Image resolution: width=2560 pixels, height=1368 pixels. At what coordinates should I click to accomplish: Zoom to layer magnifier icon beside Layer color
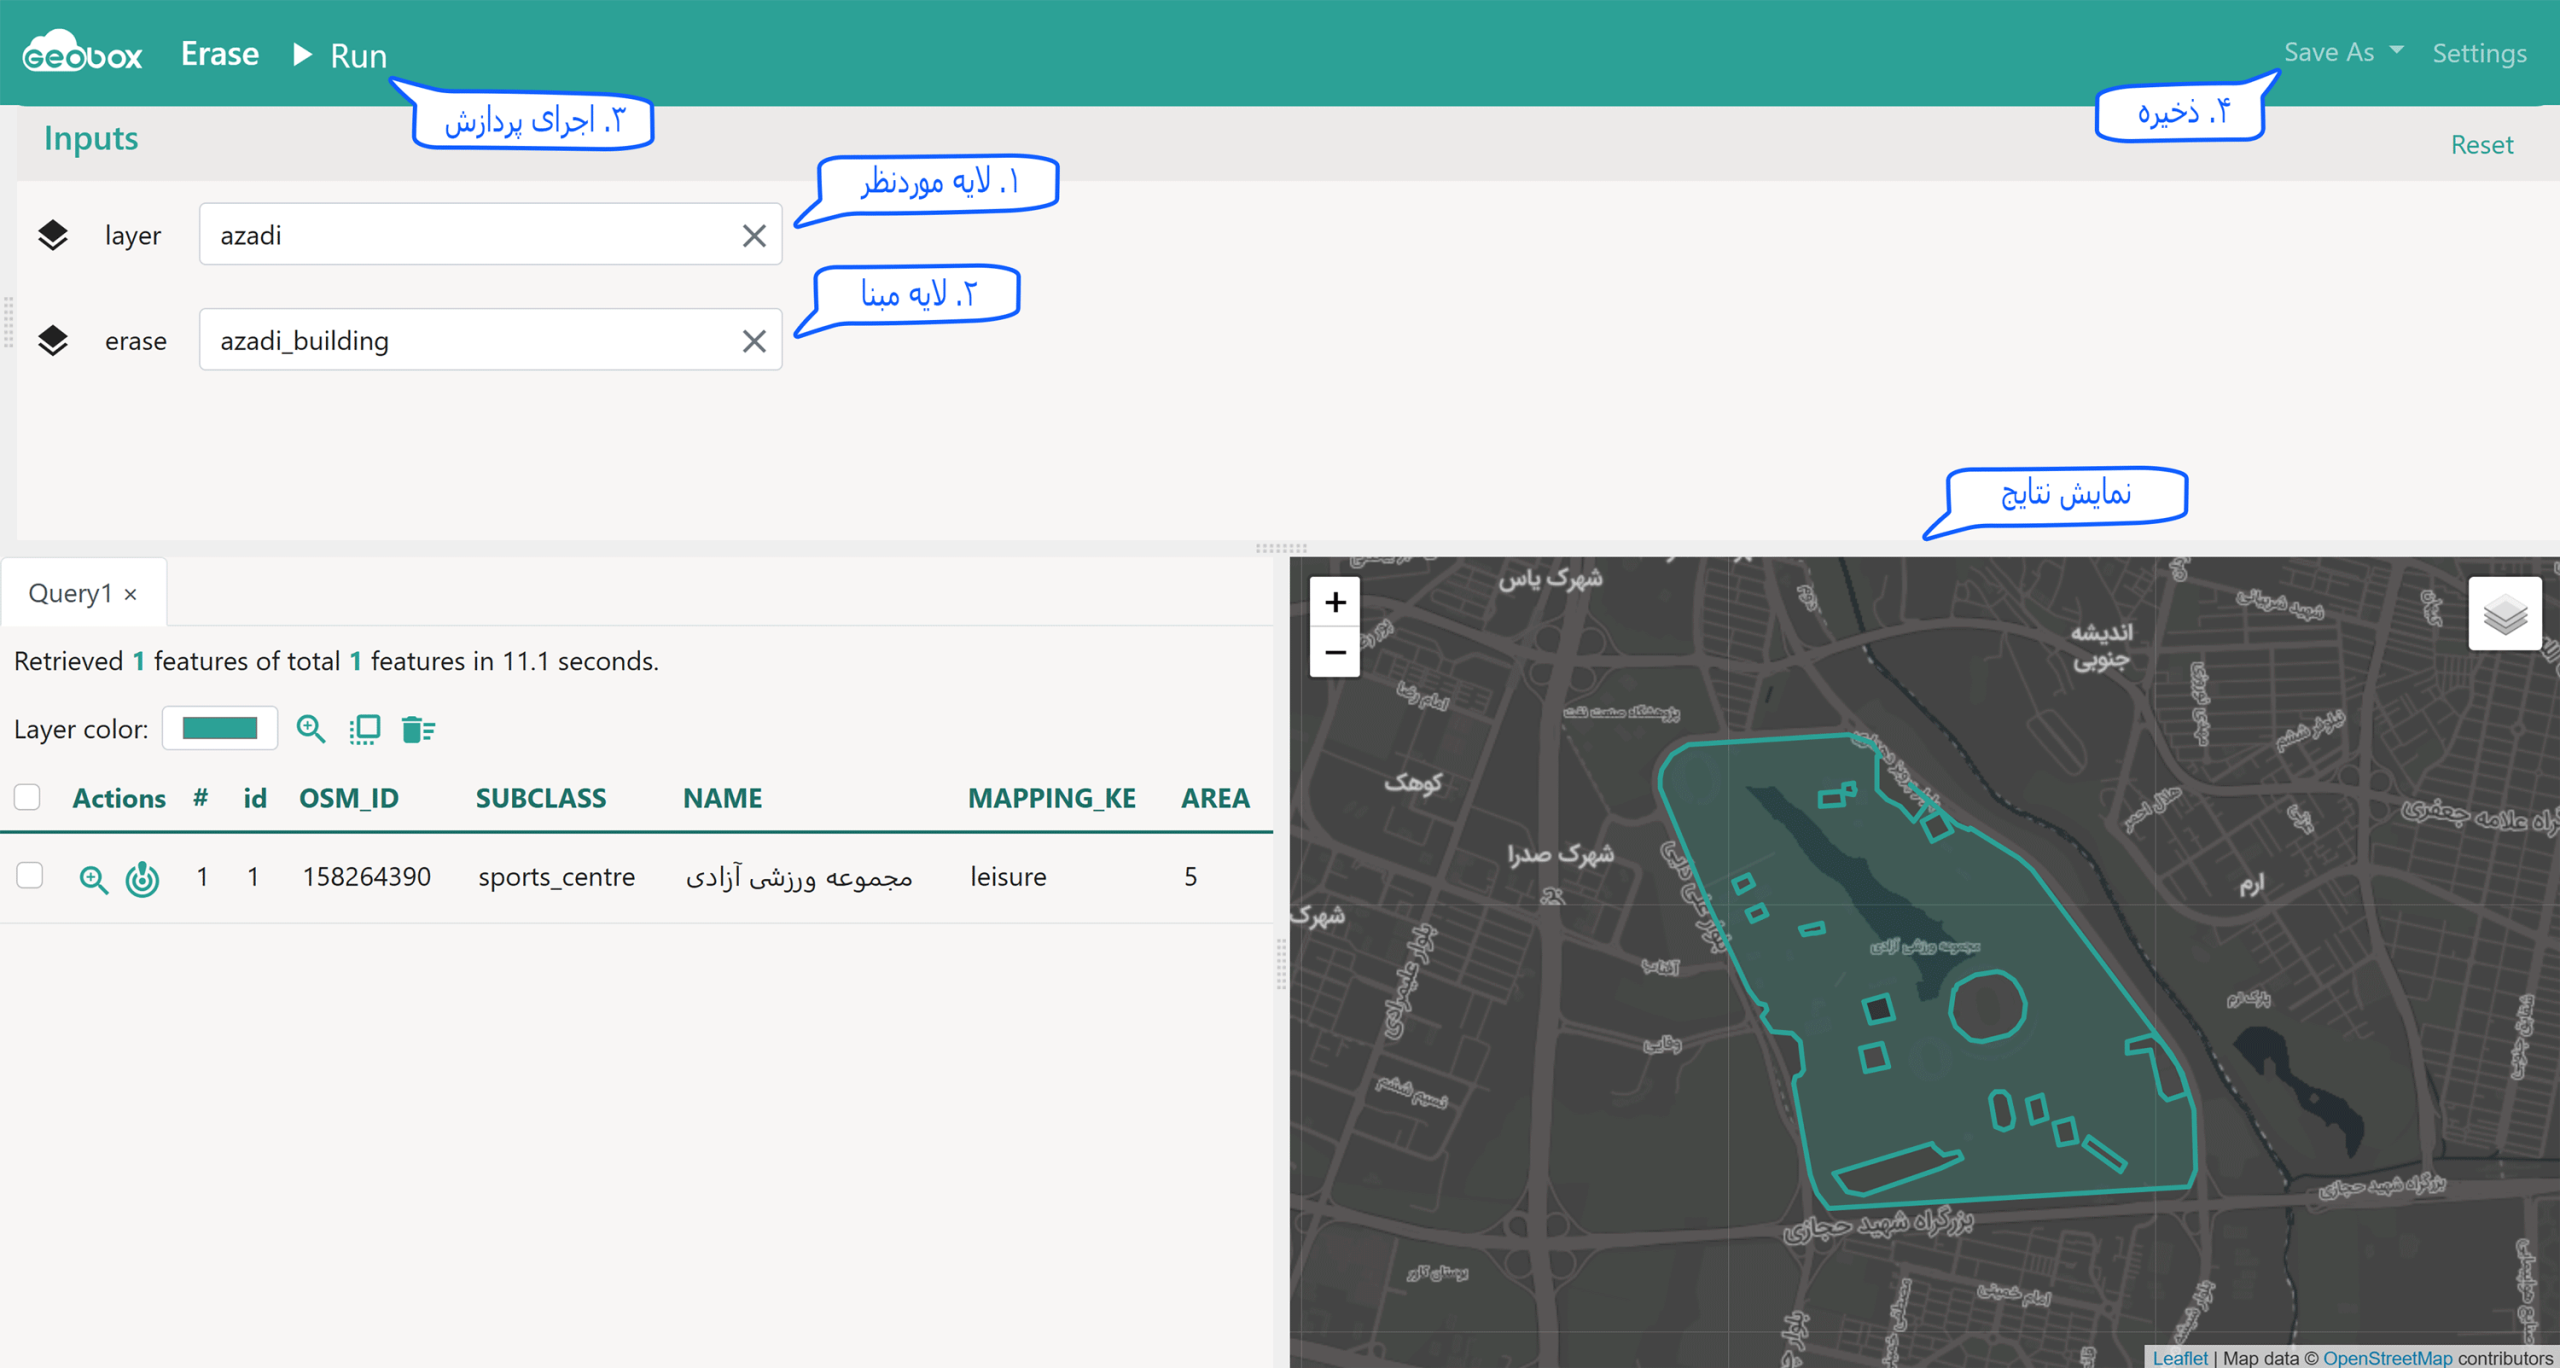311,729
